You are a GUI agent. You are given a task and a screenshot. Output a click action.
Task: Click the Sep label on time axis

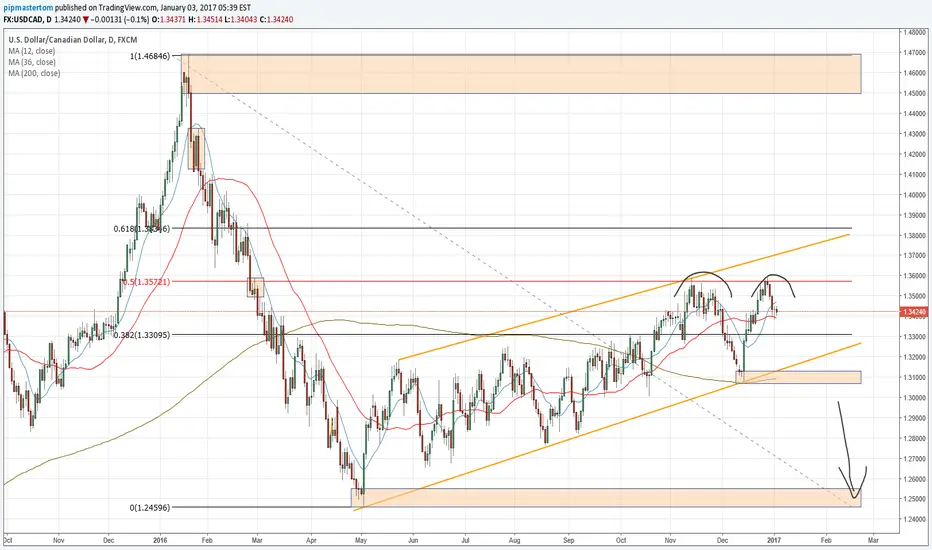point(569,540)
